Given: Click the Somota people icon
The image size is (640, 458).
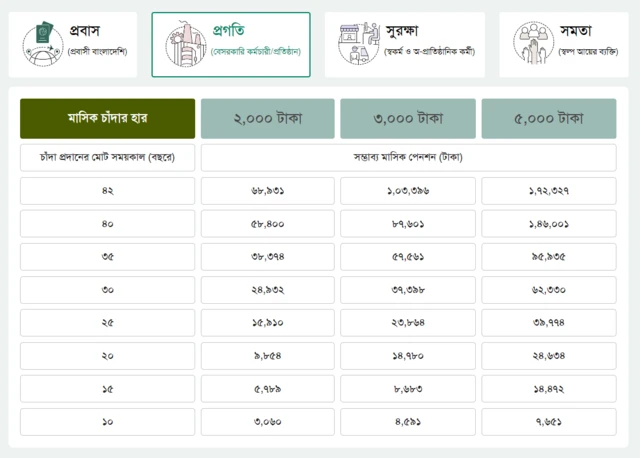Looking at the screenshot, I should click(x=534, y=45).
